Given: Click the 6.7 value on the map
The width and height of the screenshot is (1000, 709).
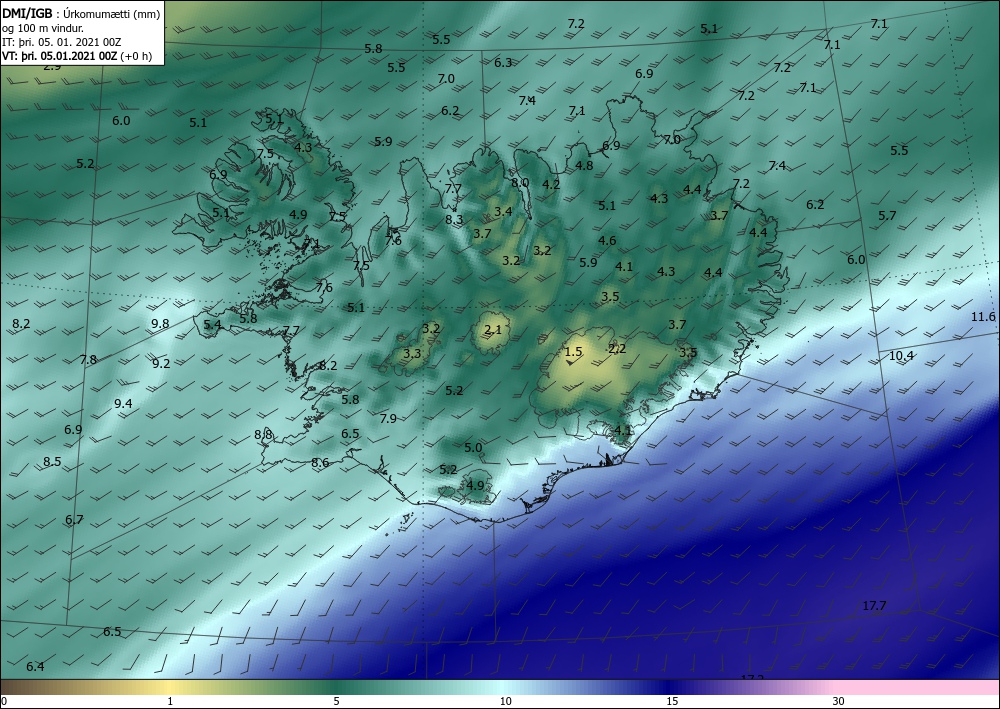Looking at the screenshot, I should point(74,520).
